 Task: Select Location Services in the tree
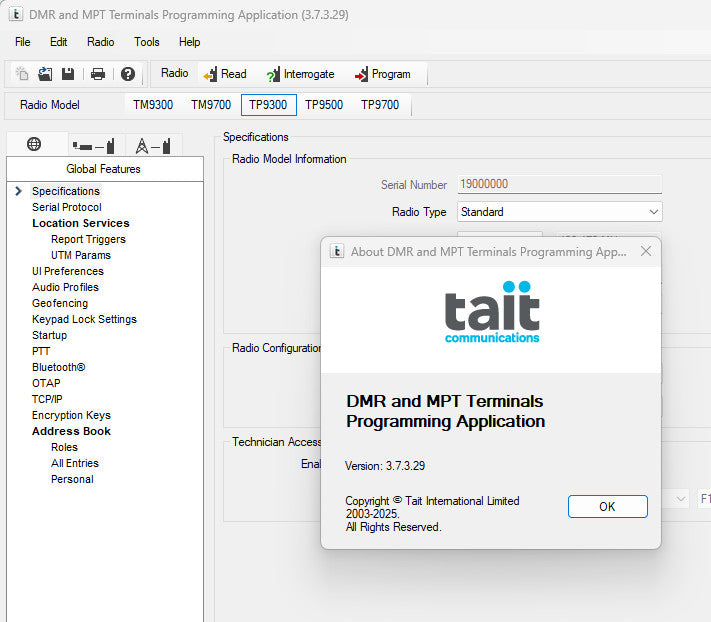click(x=81, y=223)
